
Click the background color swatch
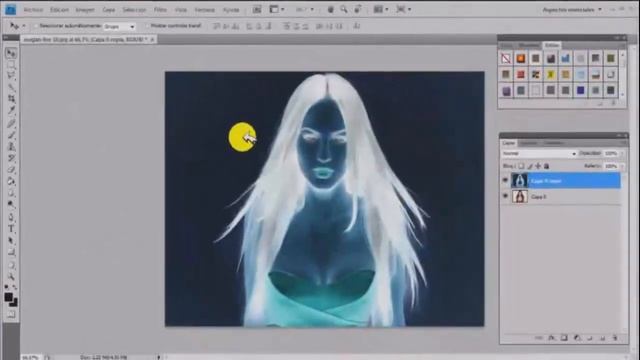pos(14,303)
